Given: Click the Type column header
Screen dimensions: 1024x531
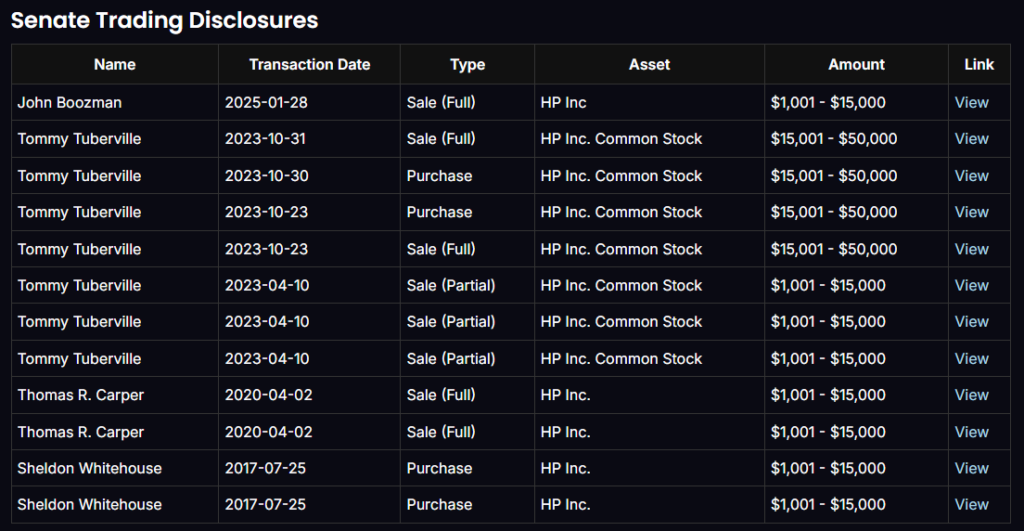Looking at the screenshot, I should tap(467, 64).
